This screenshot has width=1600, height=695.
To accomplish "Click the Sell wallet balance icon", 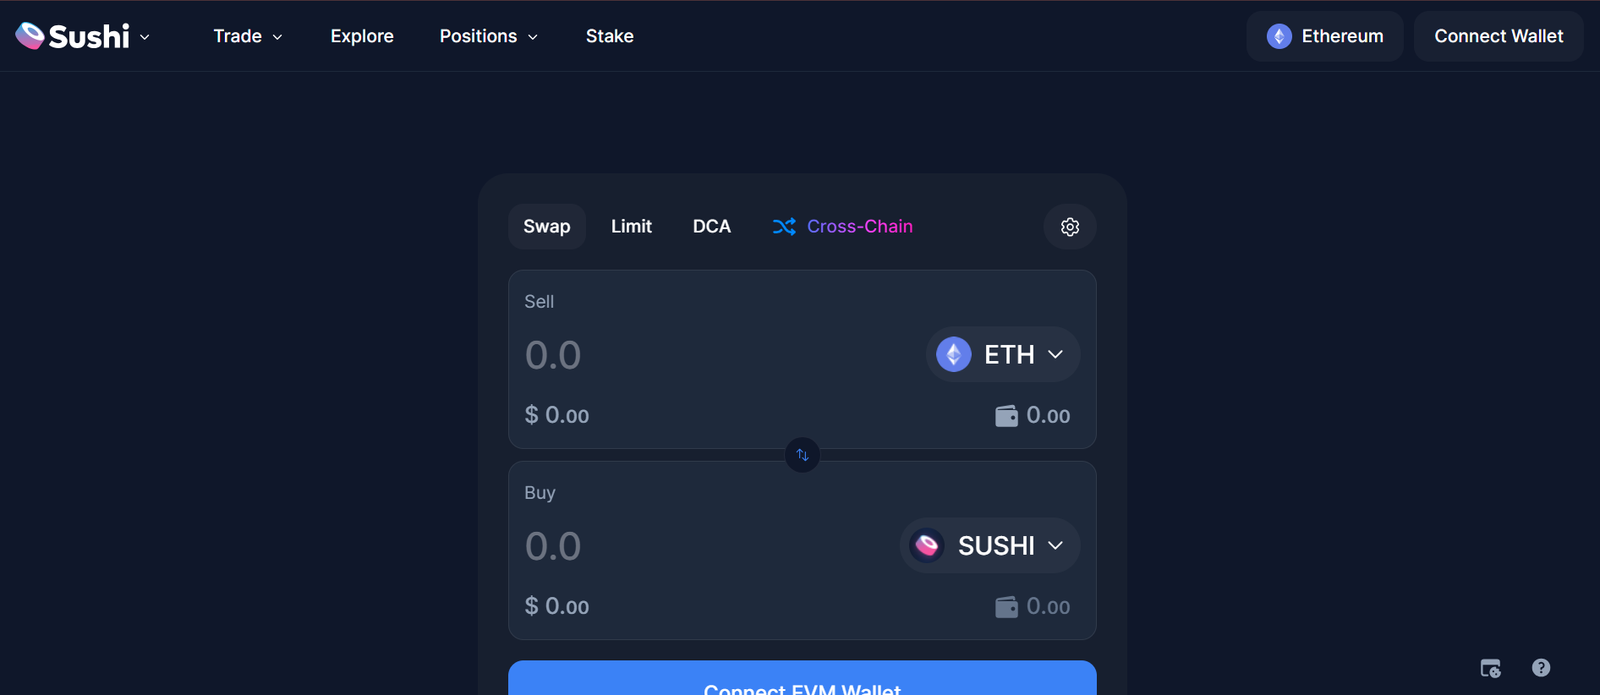I will pos(1006,416).
